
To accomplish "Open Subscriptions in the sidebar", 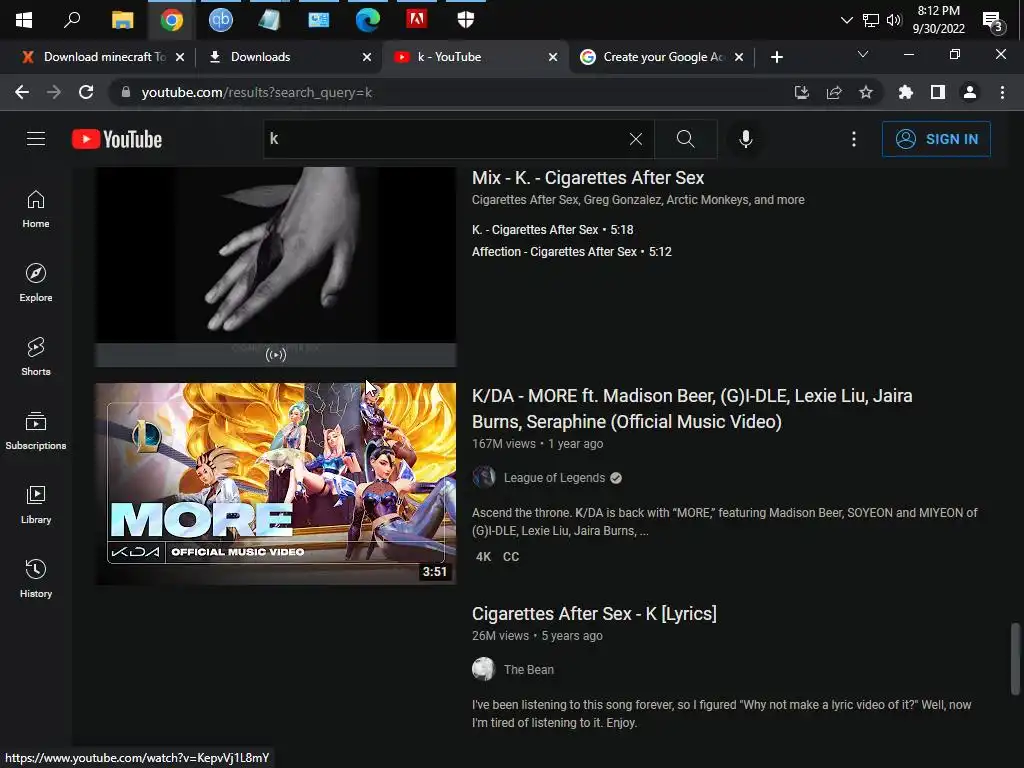I will 36,430.
